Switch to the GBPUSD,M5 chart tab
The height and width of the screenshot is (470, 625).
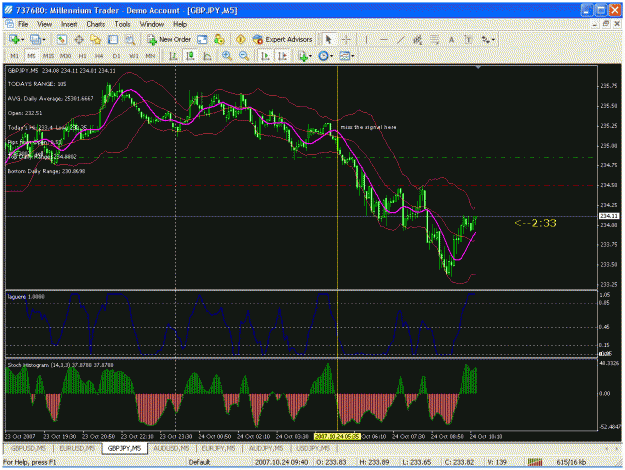pyautogui.click(x=28, y=448)
